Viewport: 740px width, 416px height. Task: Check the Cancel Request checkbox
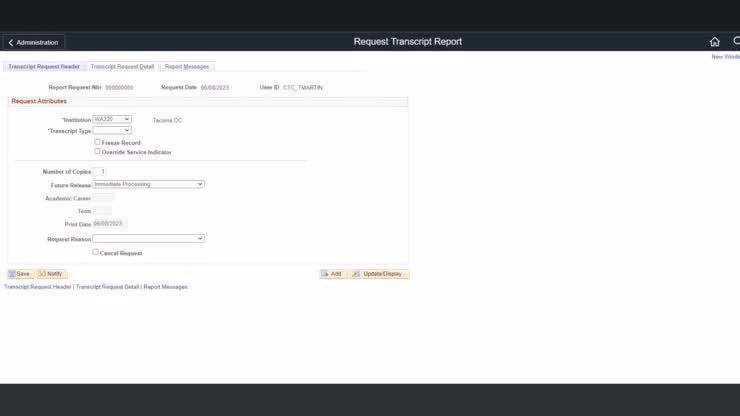pos(95,252)
